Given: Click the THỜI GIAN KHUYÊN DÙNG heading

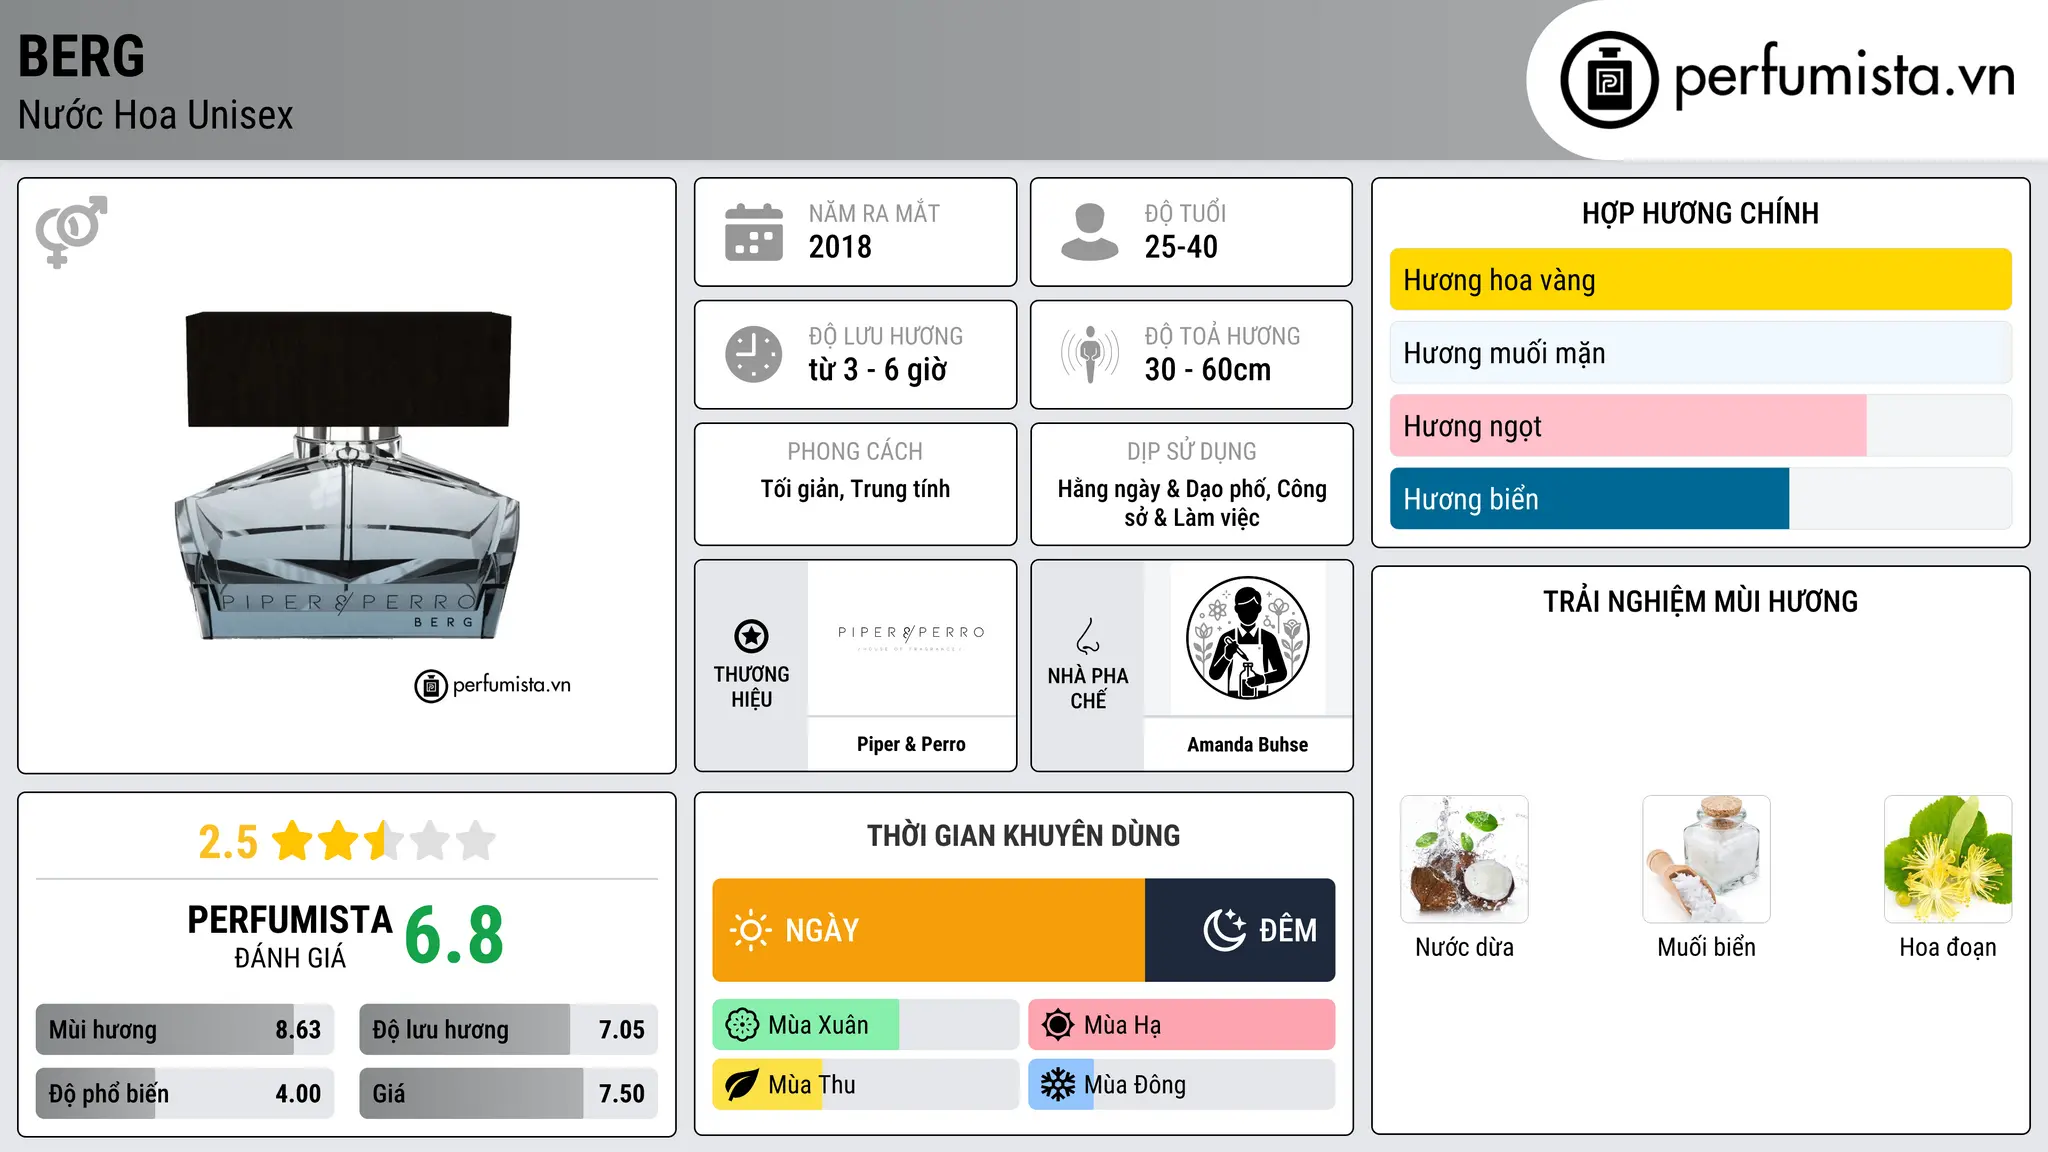Looking at the screenshot, I should point(1023,835).
